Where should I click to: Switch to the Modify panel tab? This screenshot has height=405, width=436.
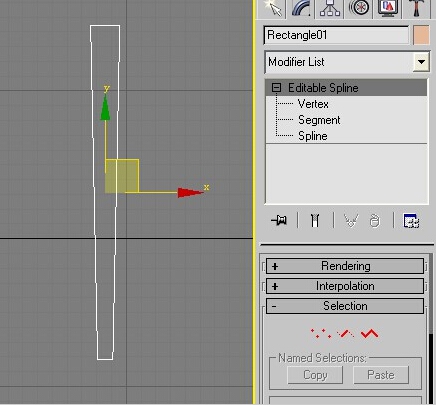coord(301,9)
